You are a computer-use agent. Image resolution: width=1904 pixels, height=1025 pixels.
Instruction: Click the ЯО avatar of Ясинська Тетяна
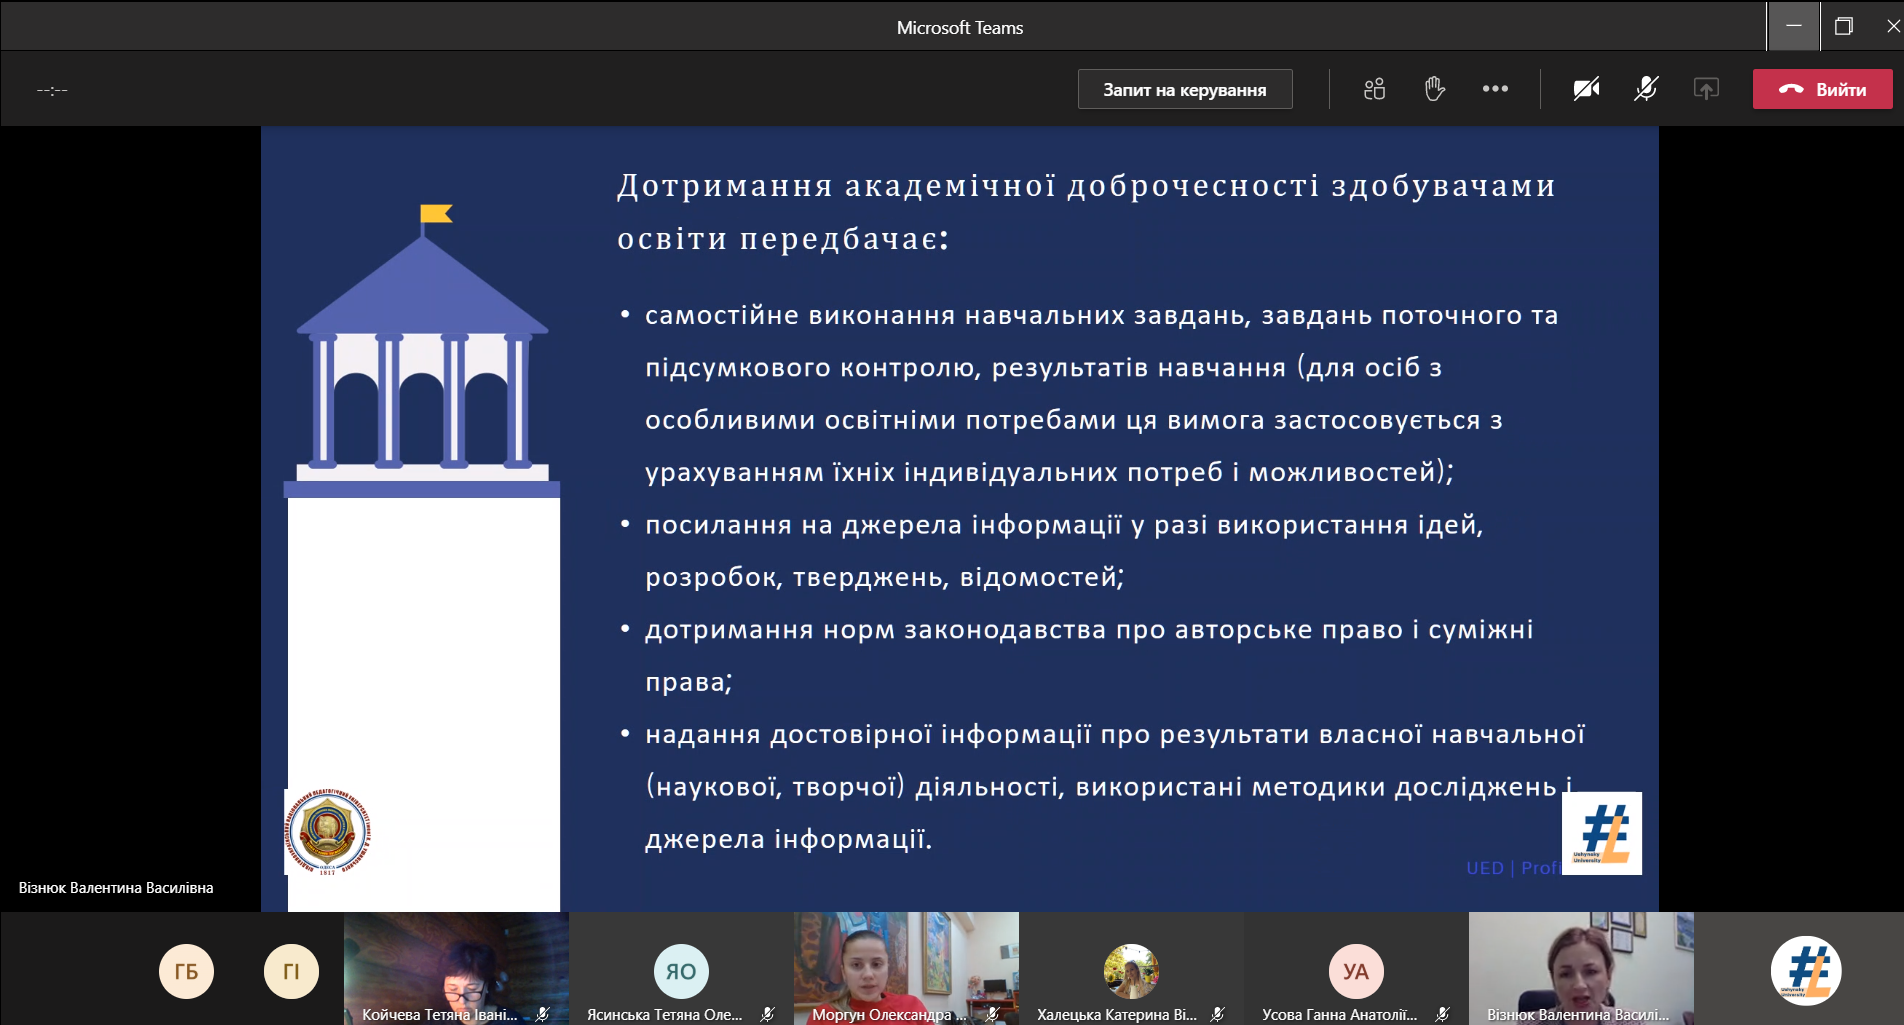[x=681, y=971]
